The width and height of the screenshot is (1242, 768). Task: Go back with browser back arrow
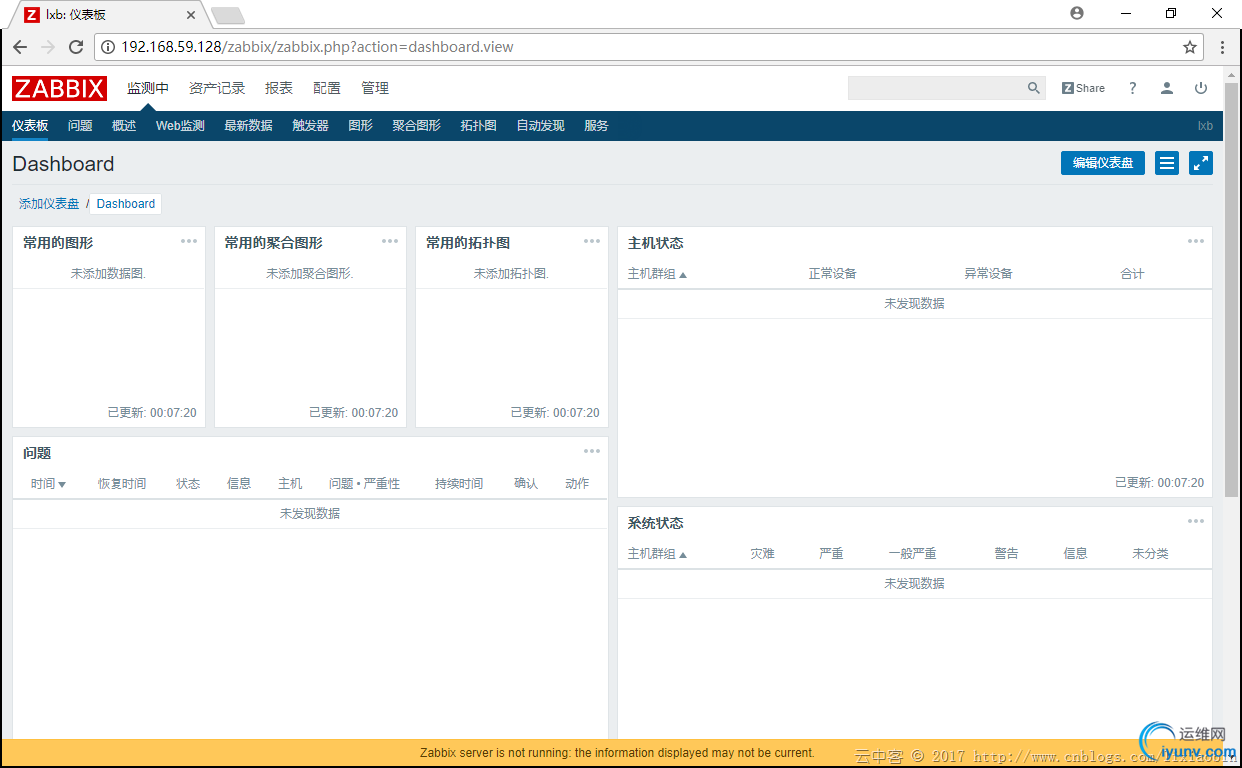pos(20,47)
